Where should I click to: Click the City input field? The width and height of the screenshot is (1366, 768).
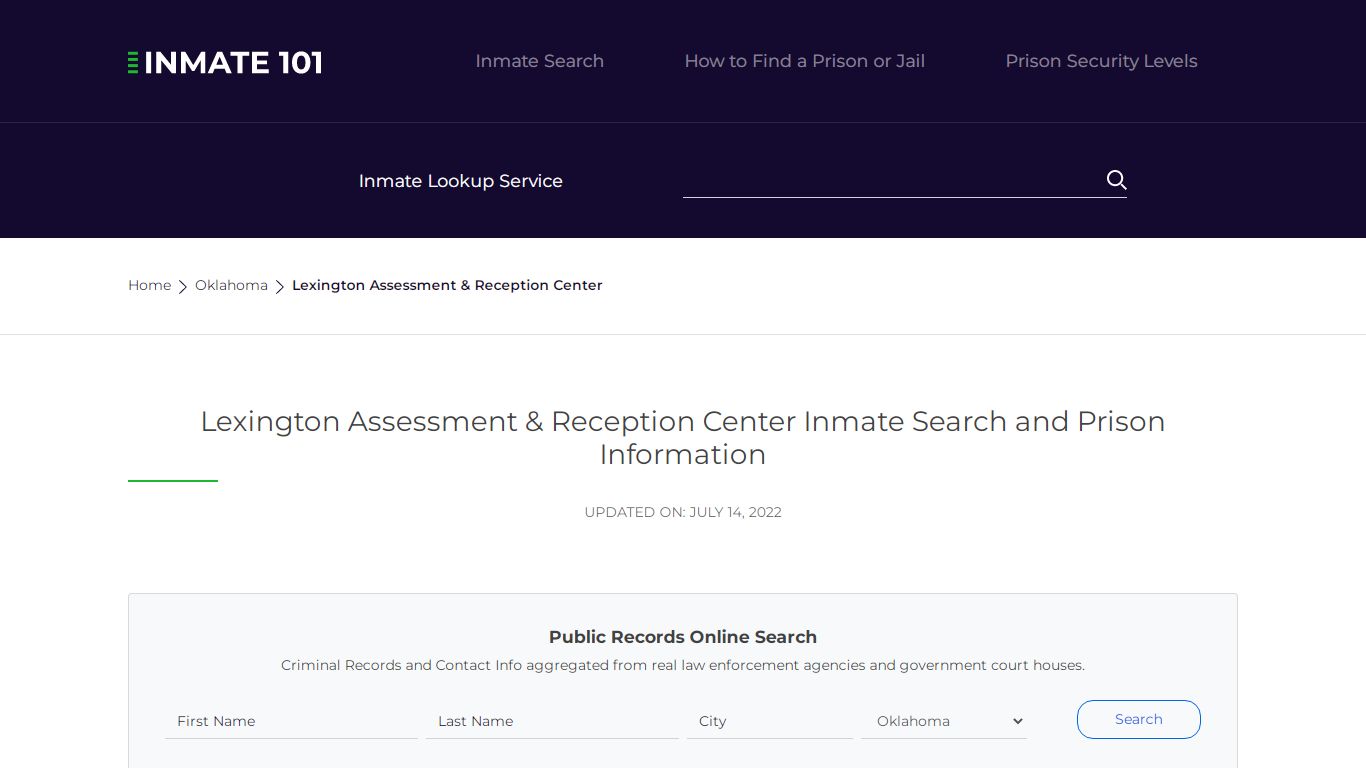point(770,721)
